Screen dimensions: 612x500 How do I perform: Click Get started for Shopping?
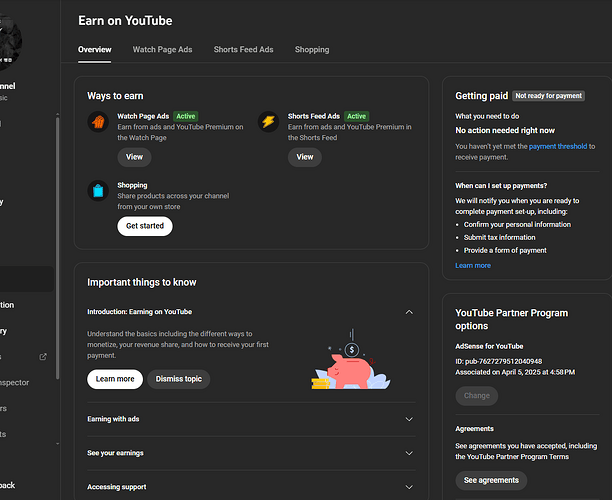click(145, 226)
